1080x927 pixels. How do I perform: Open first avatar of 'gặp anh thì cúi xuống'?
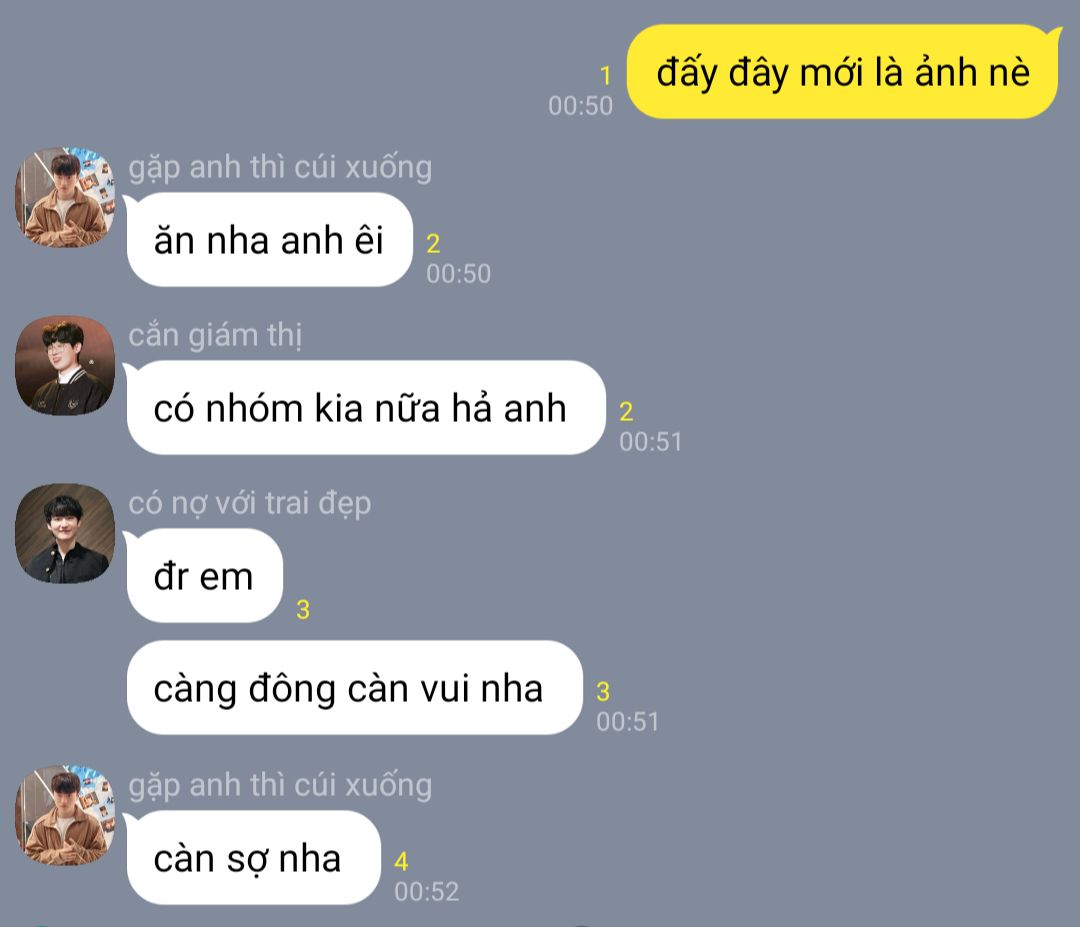65,197
